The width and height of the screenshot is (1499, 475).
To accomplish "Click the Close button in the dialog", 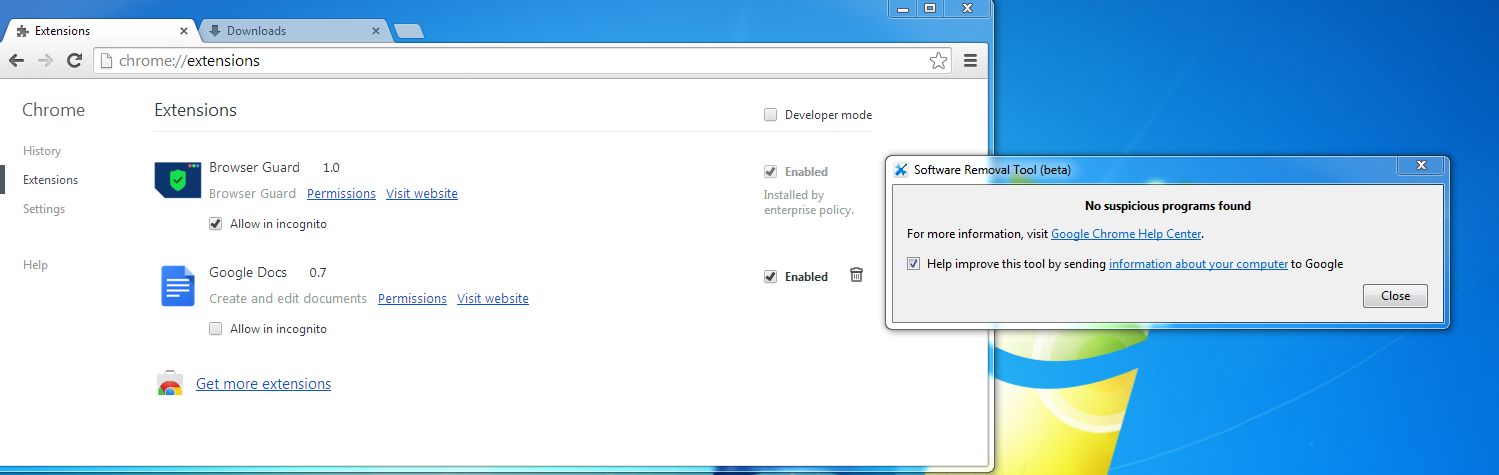I will click(x=1395, y=296).
